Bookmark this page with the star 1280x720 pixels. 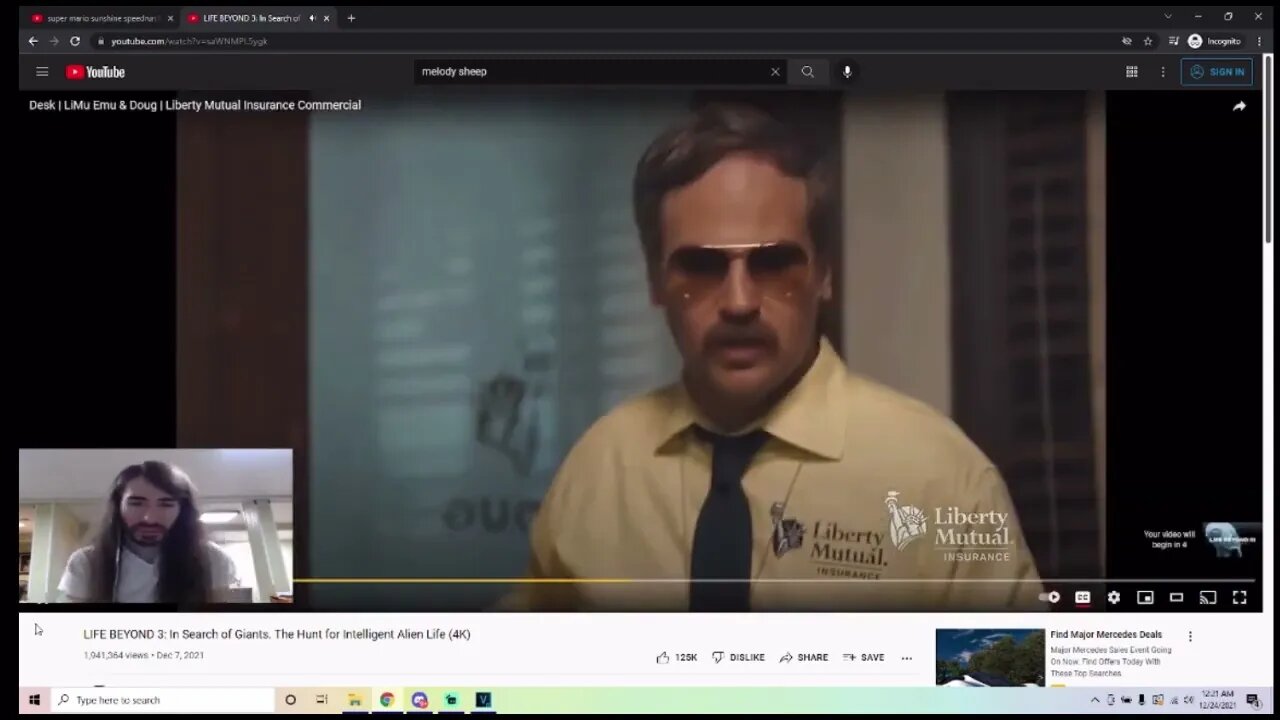click(x=1148, y=41)
